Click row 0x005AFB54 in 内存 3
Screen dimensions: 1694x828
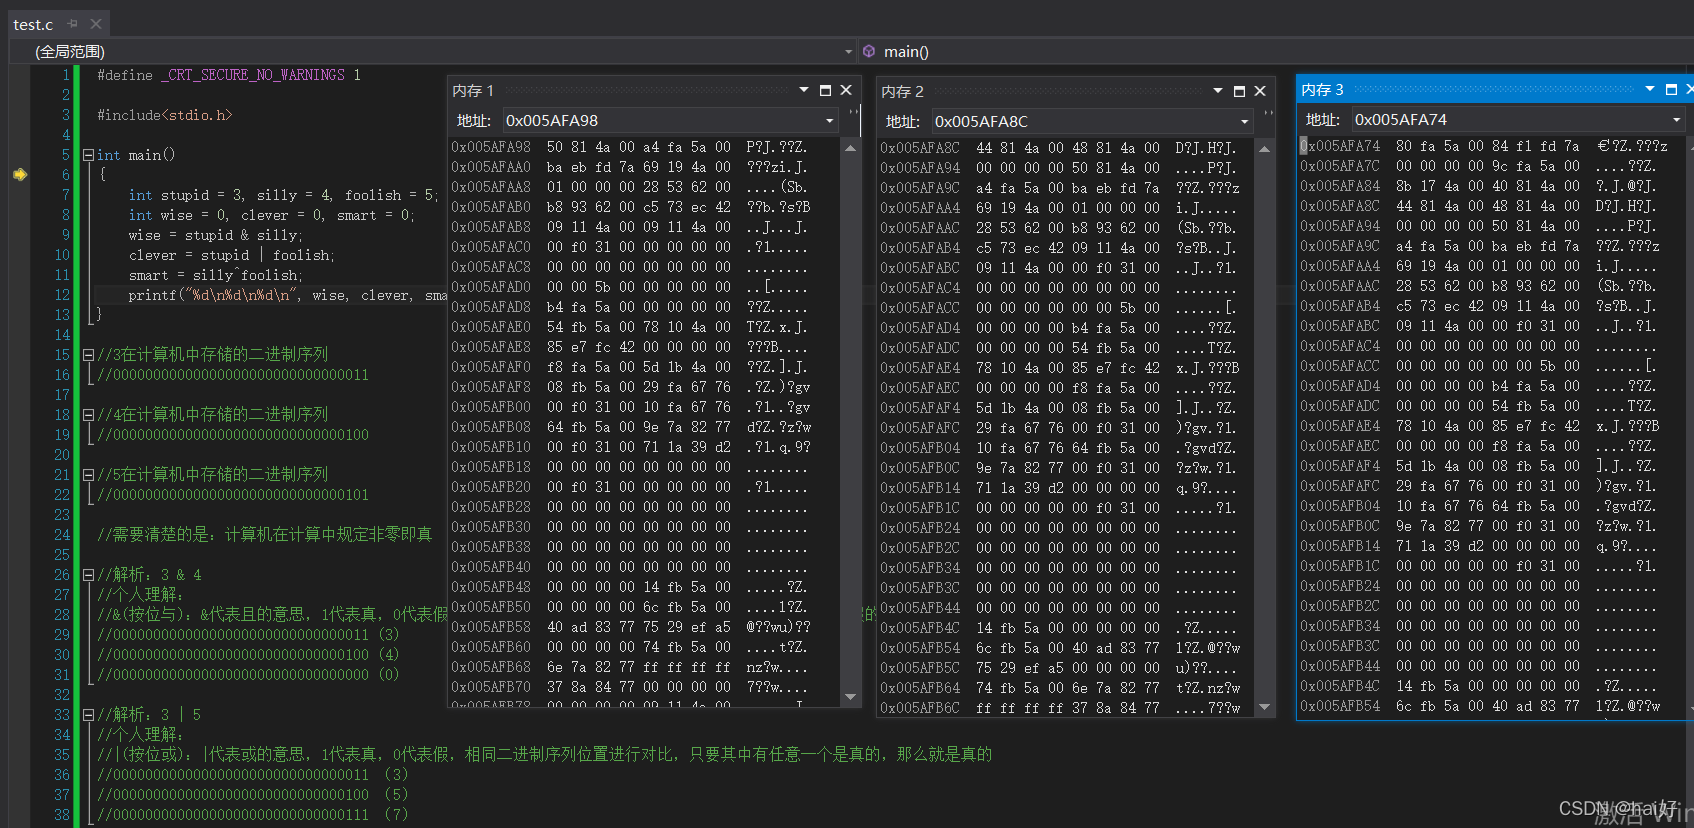point(1481,706)
